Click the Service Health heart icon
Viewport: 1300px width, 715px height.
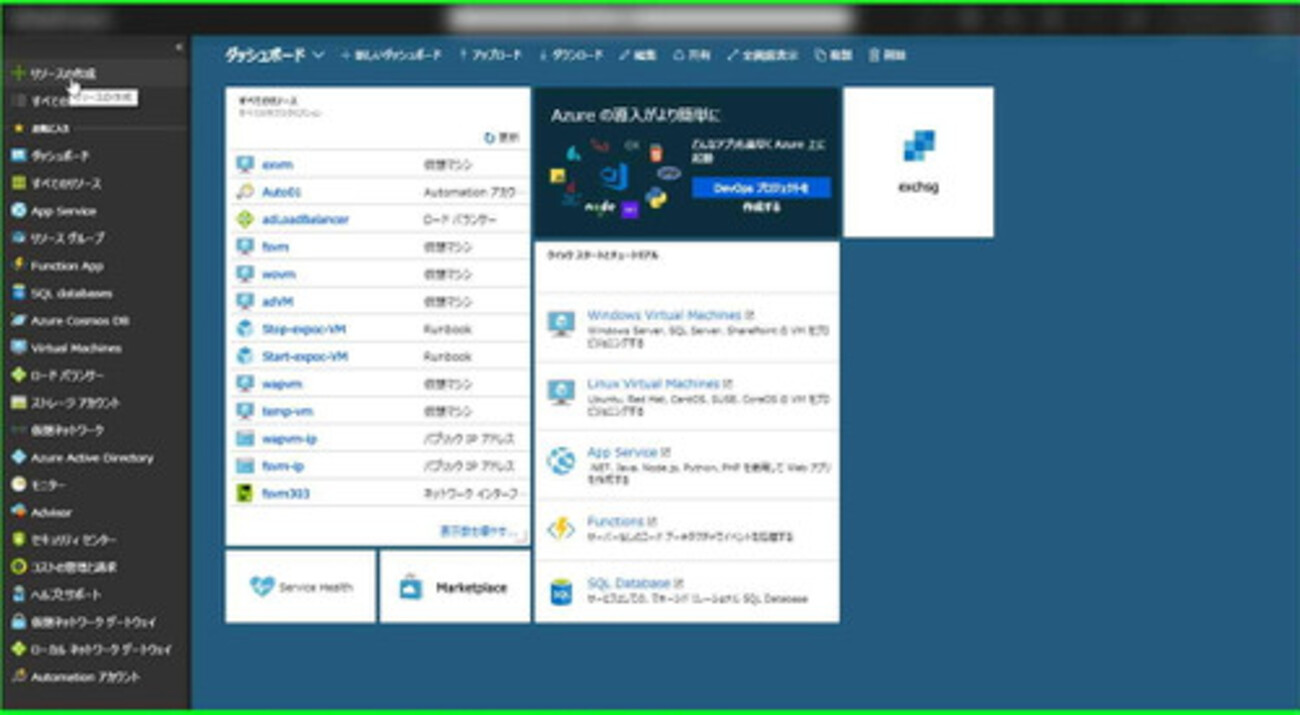(261, 587)
